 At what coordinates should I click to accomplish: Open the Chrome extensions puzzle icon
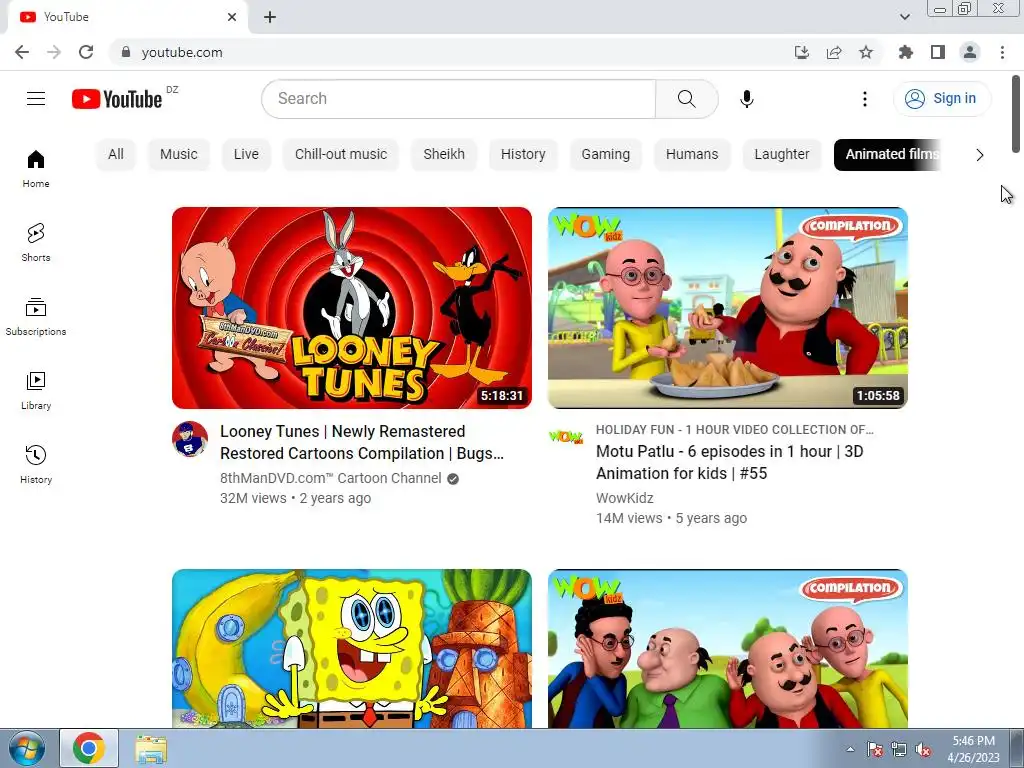(905, 52)
